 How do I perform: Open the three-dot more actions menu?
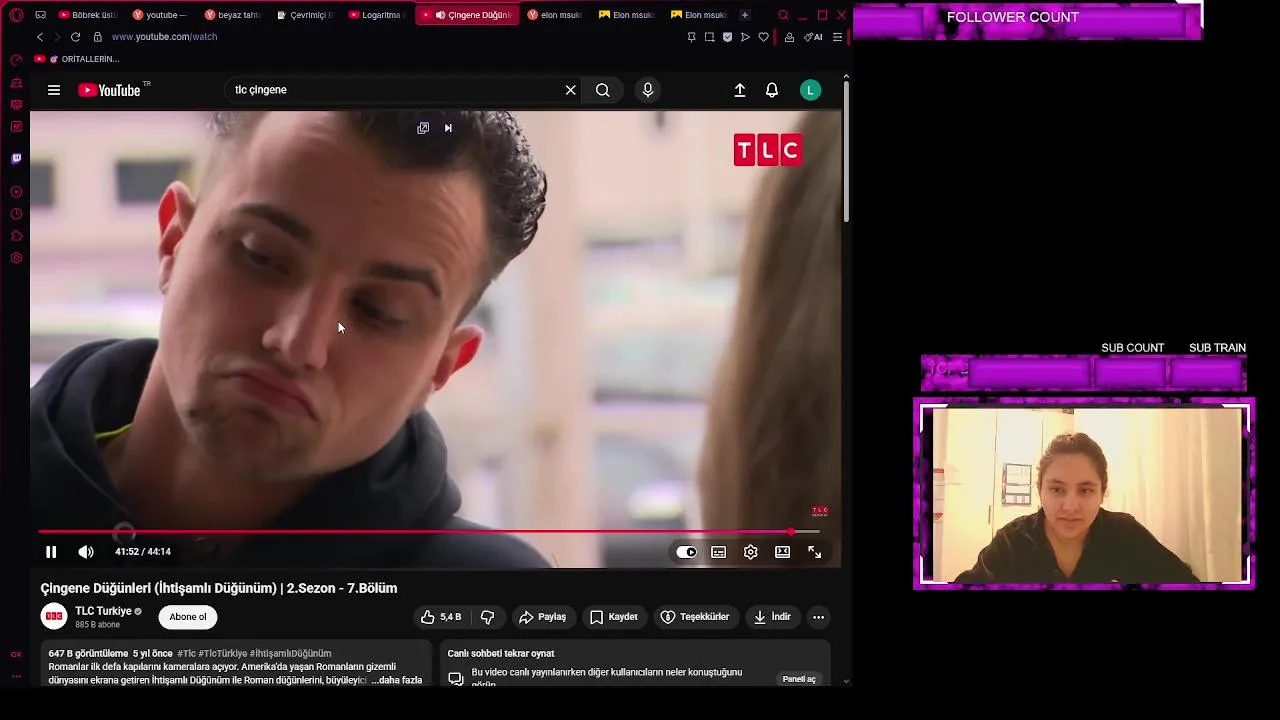[818, 617]
